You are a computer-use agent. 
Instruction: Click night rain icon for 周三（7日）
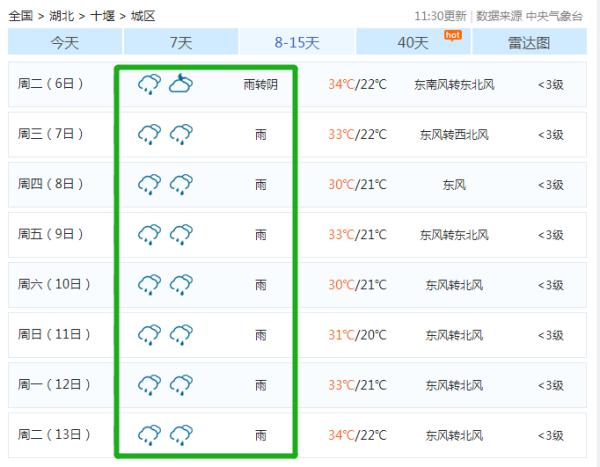(x=181, y=134)
